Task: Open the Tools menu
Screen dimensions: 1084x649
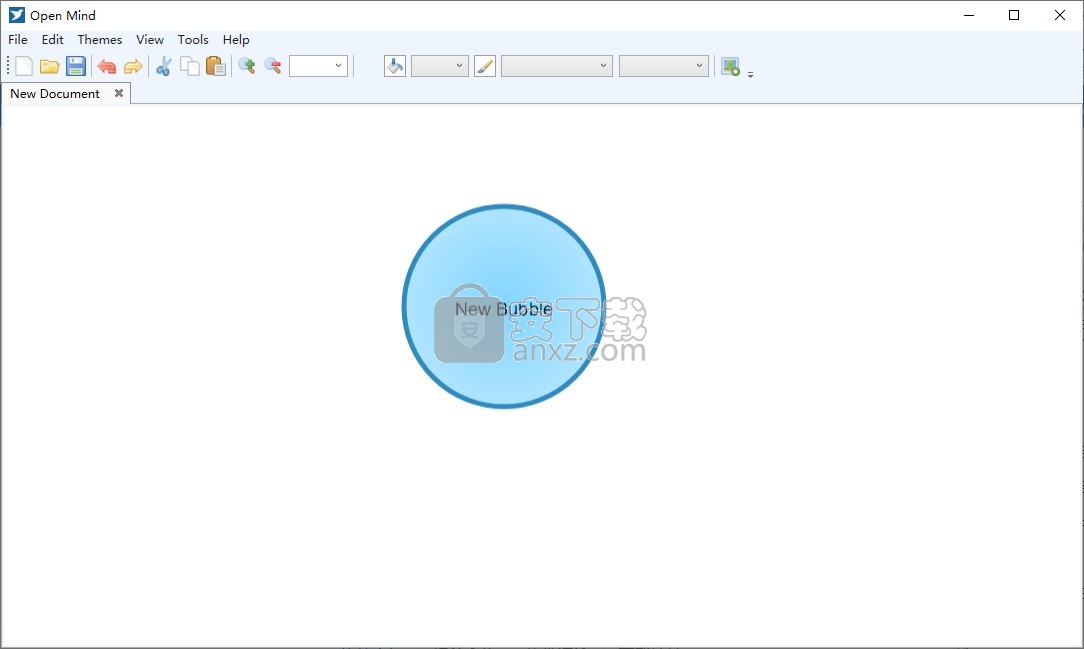Action: [x=193, y=39]
